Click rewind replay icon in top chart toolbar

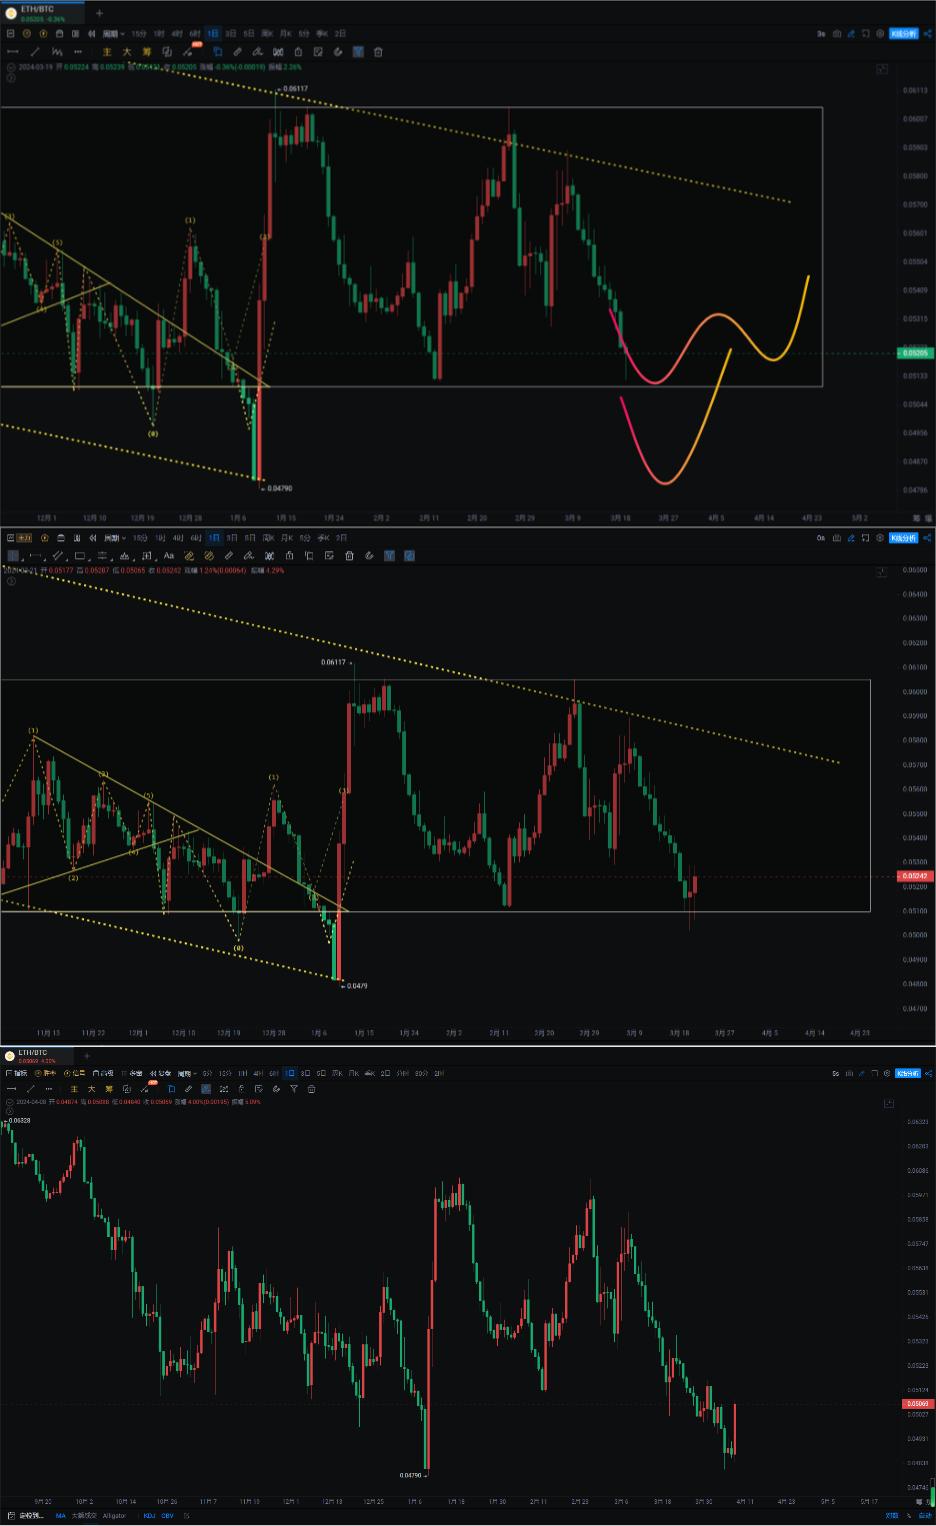click(91, 34)
